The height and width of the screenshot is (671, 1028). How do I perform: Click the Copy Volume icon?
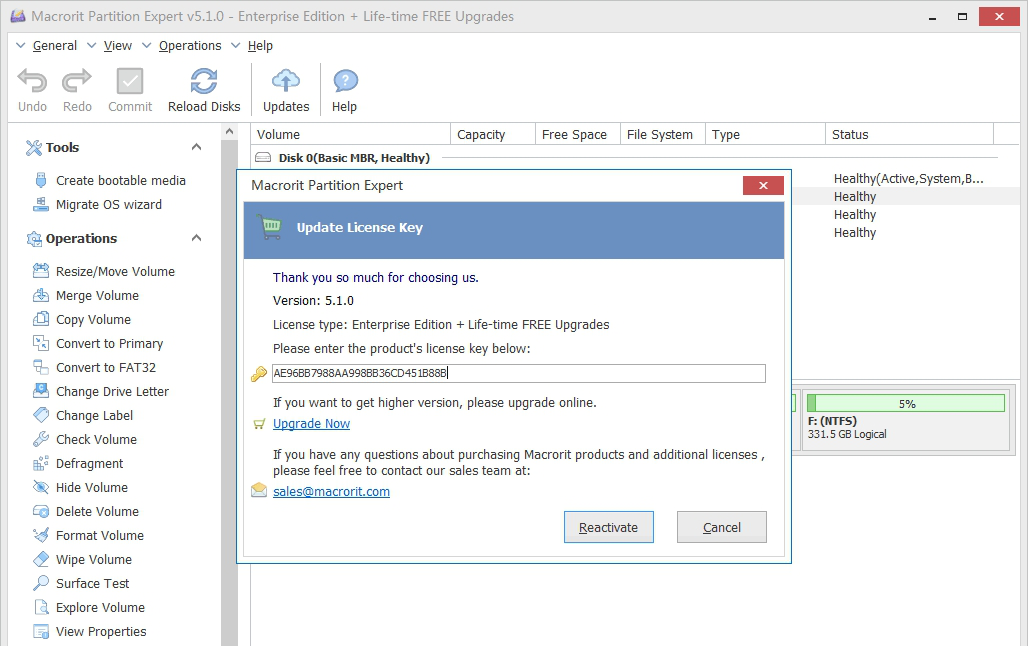[x=41, y=319]
